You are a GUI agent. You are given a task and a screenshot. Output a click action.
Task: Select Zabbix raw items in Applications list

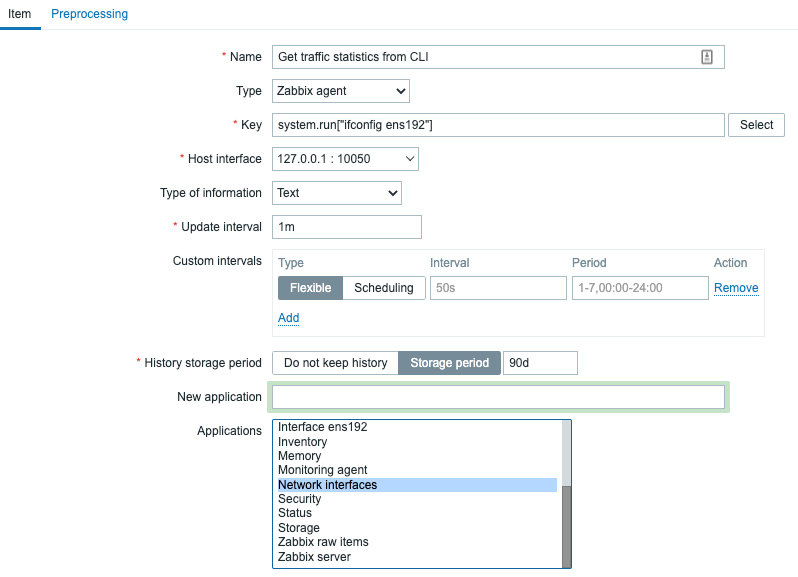click(x=417, y=542)
